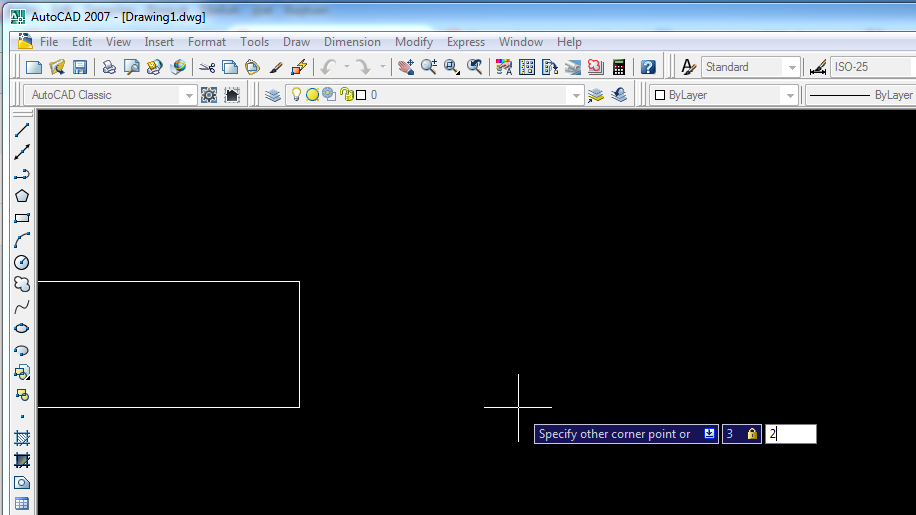Viewport: 916px width, 515px height.
Task: Open Sheet Set Manager icon
Action: tap(572, 67)
